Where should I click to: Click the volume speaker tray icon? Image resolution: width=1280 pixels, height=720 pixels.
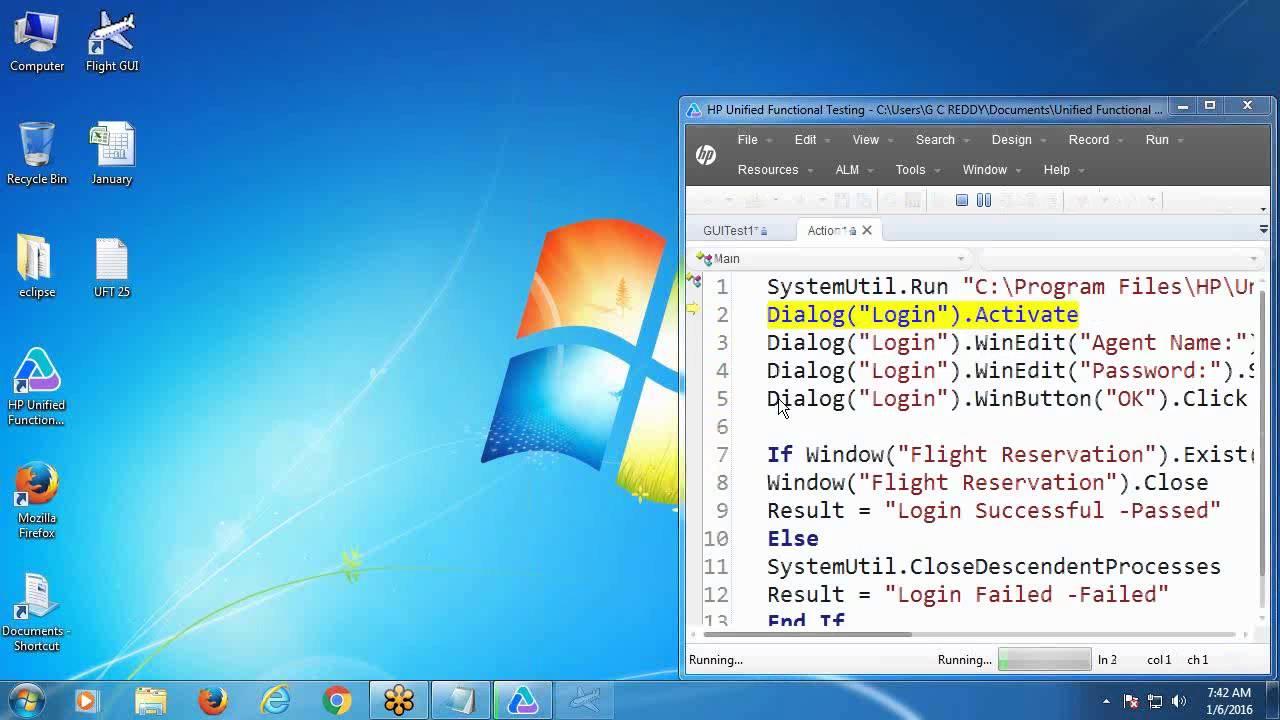click(x=1179, y=701)
